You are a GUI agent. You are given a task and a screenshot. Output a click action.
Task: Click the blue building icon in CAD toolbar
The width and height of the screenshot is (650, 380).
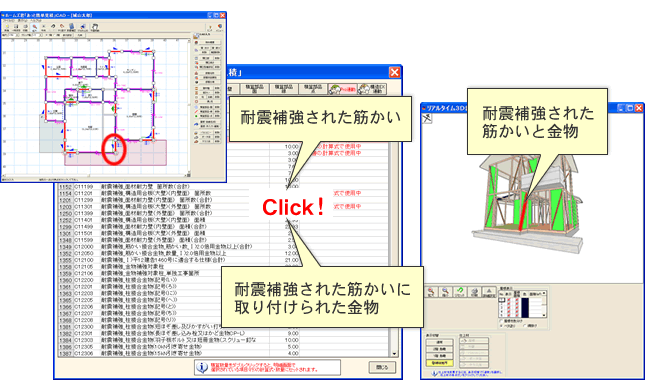71,27
